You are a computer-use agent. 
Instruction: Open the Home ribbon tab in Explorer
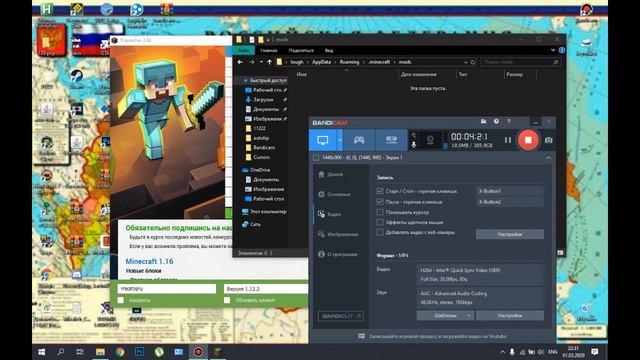click(269, 51)
